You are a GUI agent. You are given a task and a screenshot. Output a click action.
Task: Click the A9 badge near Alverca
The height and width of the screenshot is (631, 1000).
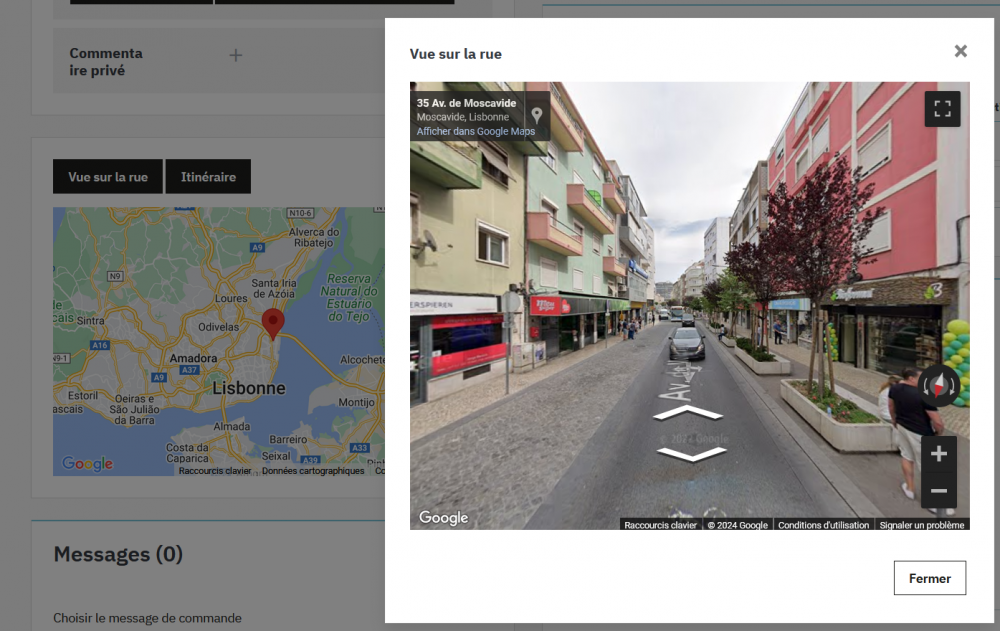(257, 248)
